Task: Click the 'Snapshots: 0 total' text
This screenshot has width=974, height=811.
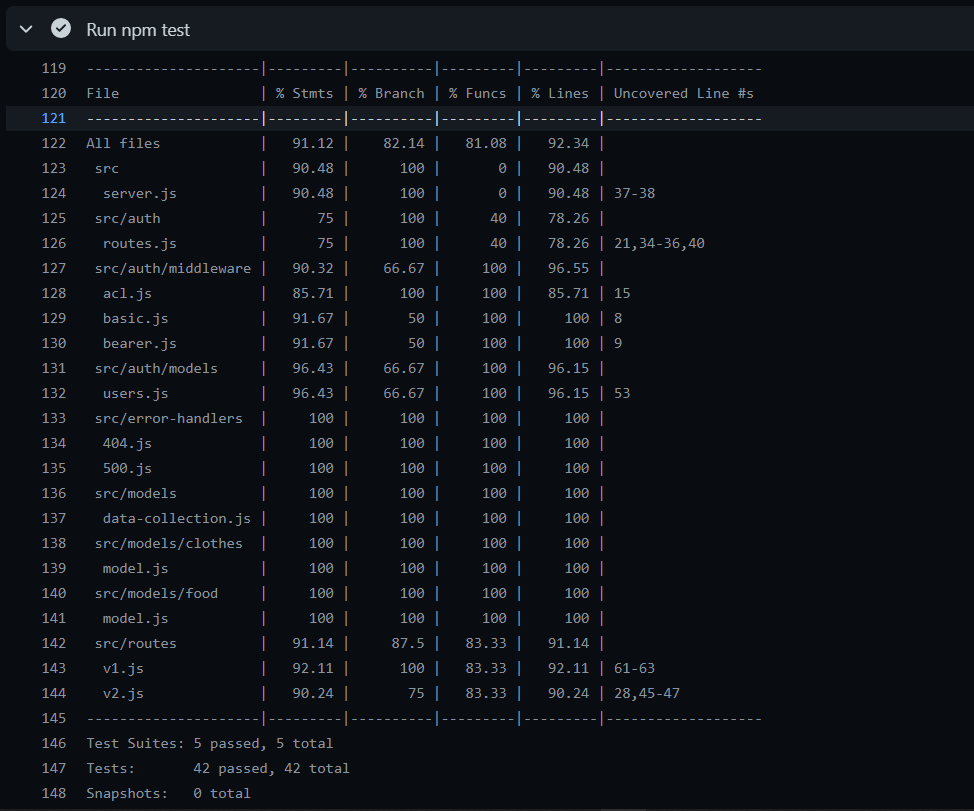Action: (168, 793)
